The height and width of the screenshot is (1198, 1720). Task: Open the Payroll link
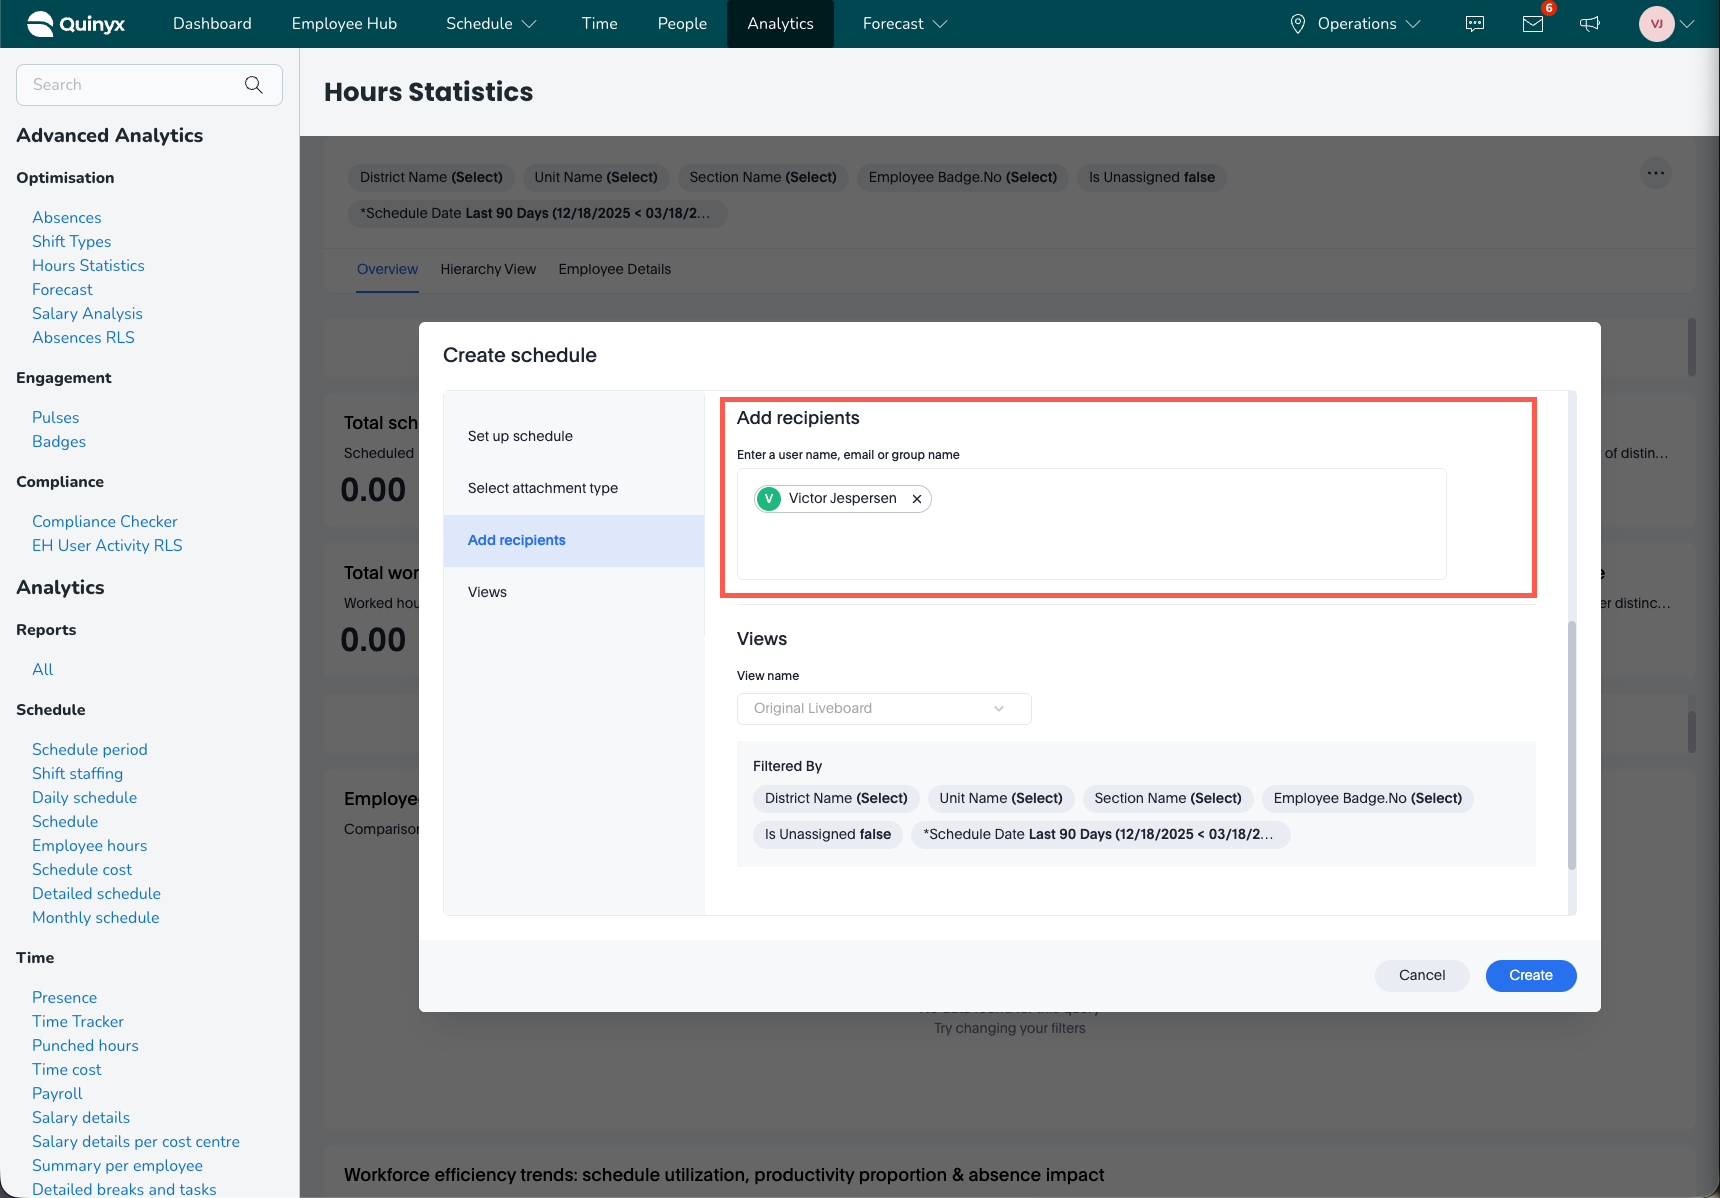point(57,1094)
